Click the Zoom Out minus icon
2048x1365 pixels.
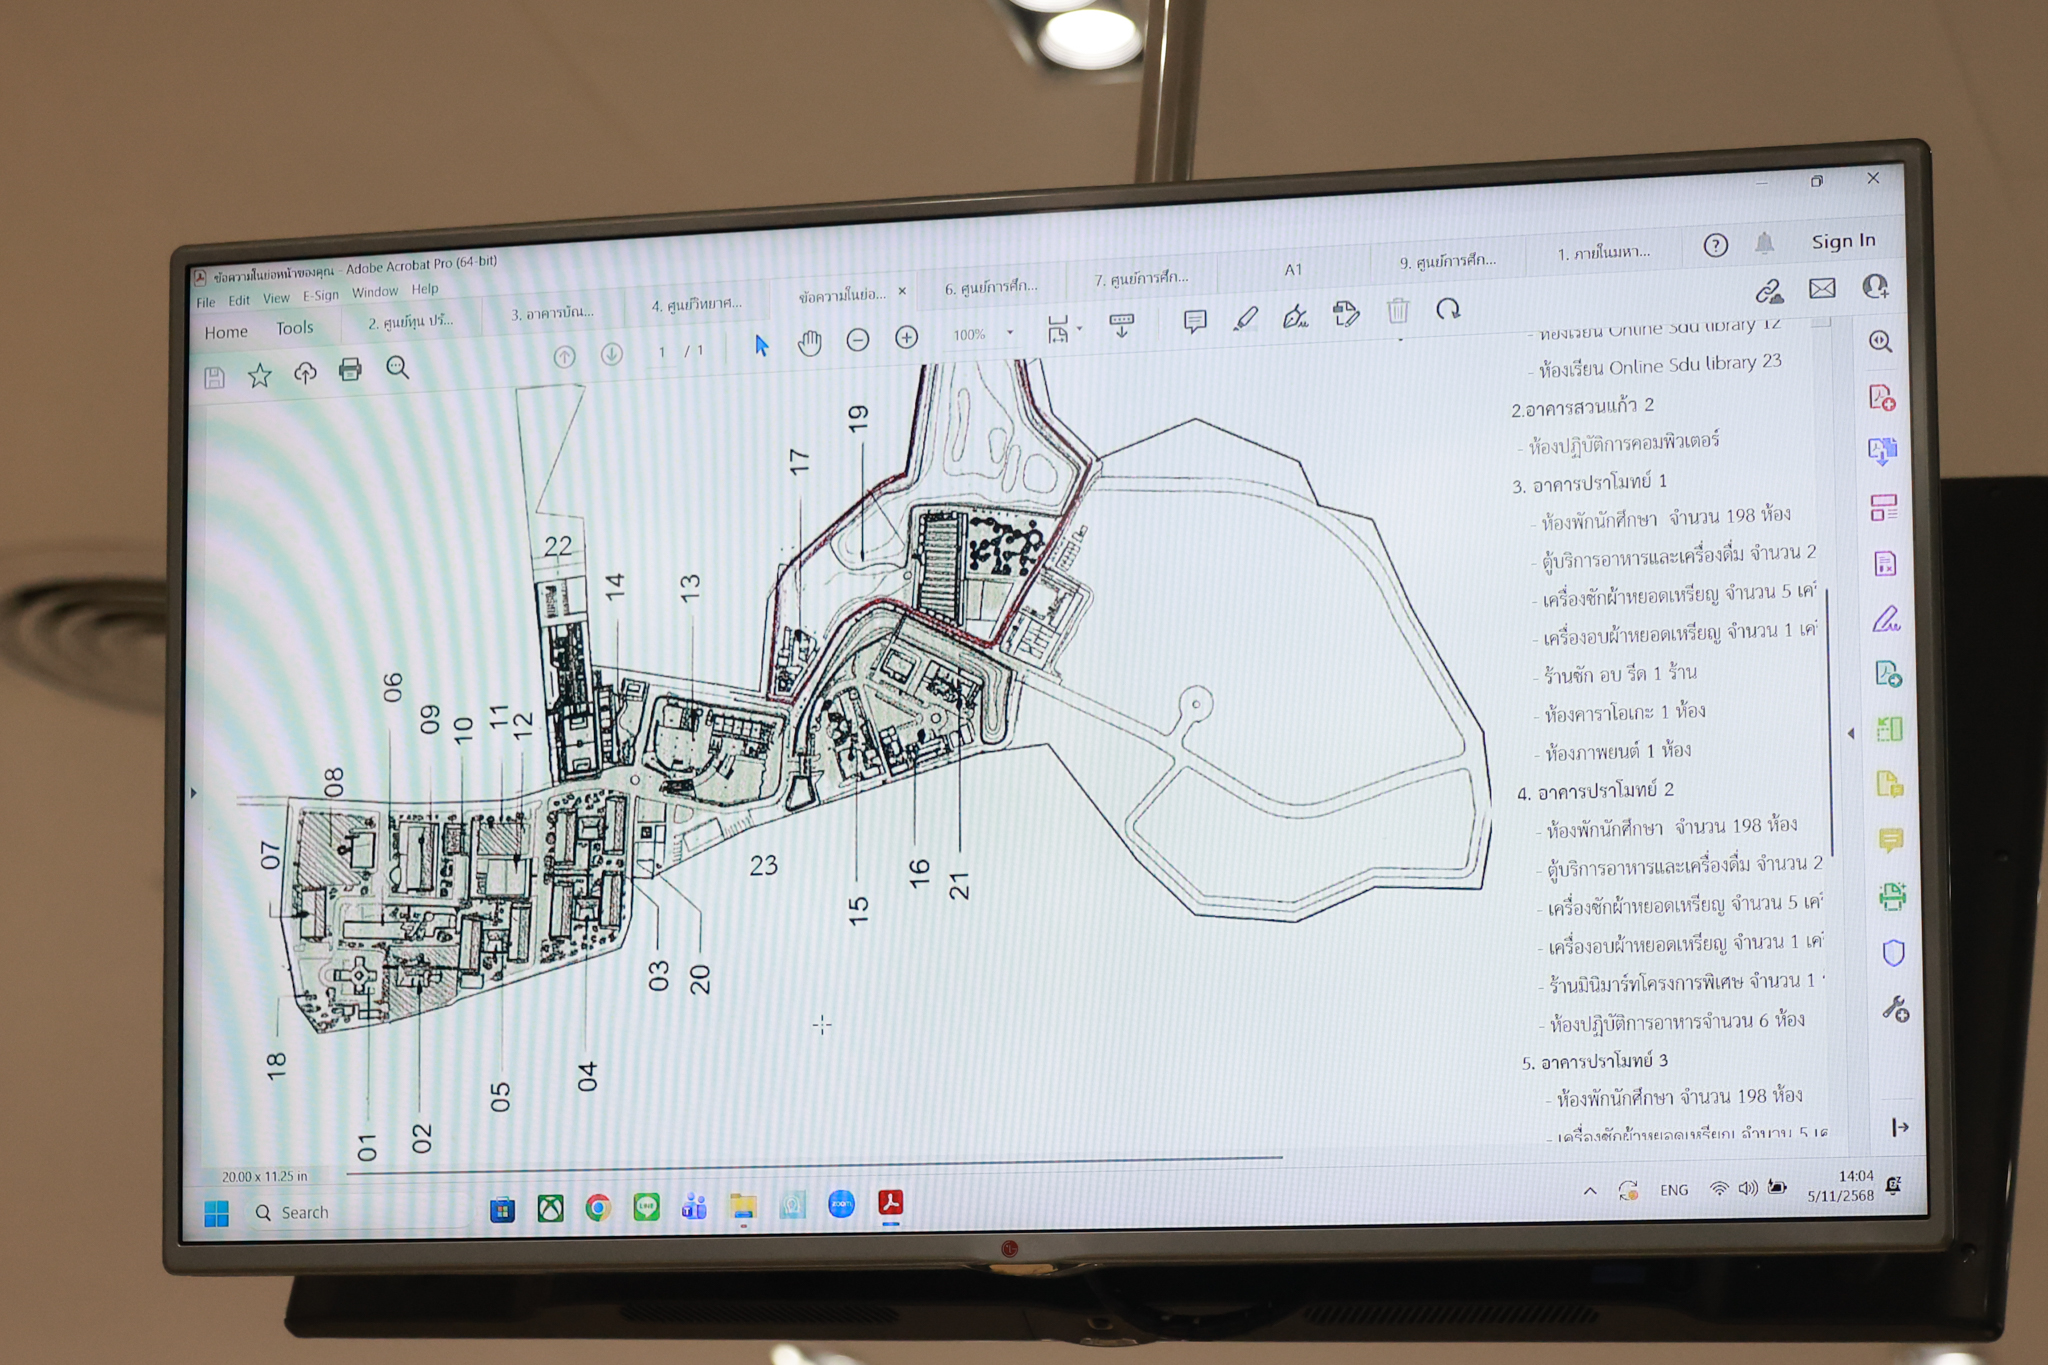click(x=858, y=340)
